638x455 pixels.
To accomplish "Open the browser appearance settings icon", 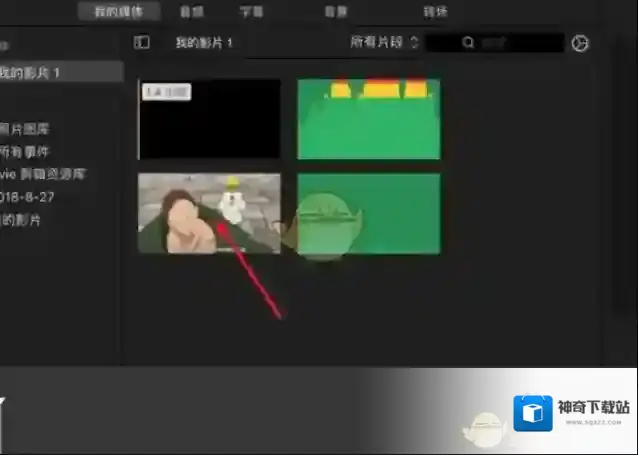I will (x=580, y=44).
